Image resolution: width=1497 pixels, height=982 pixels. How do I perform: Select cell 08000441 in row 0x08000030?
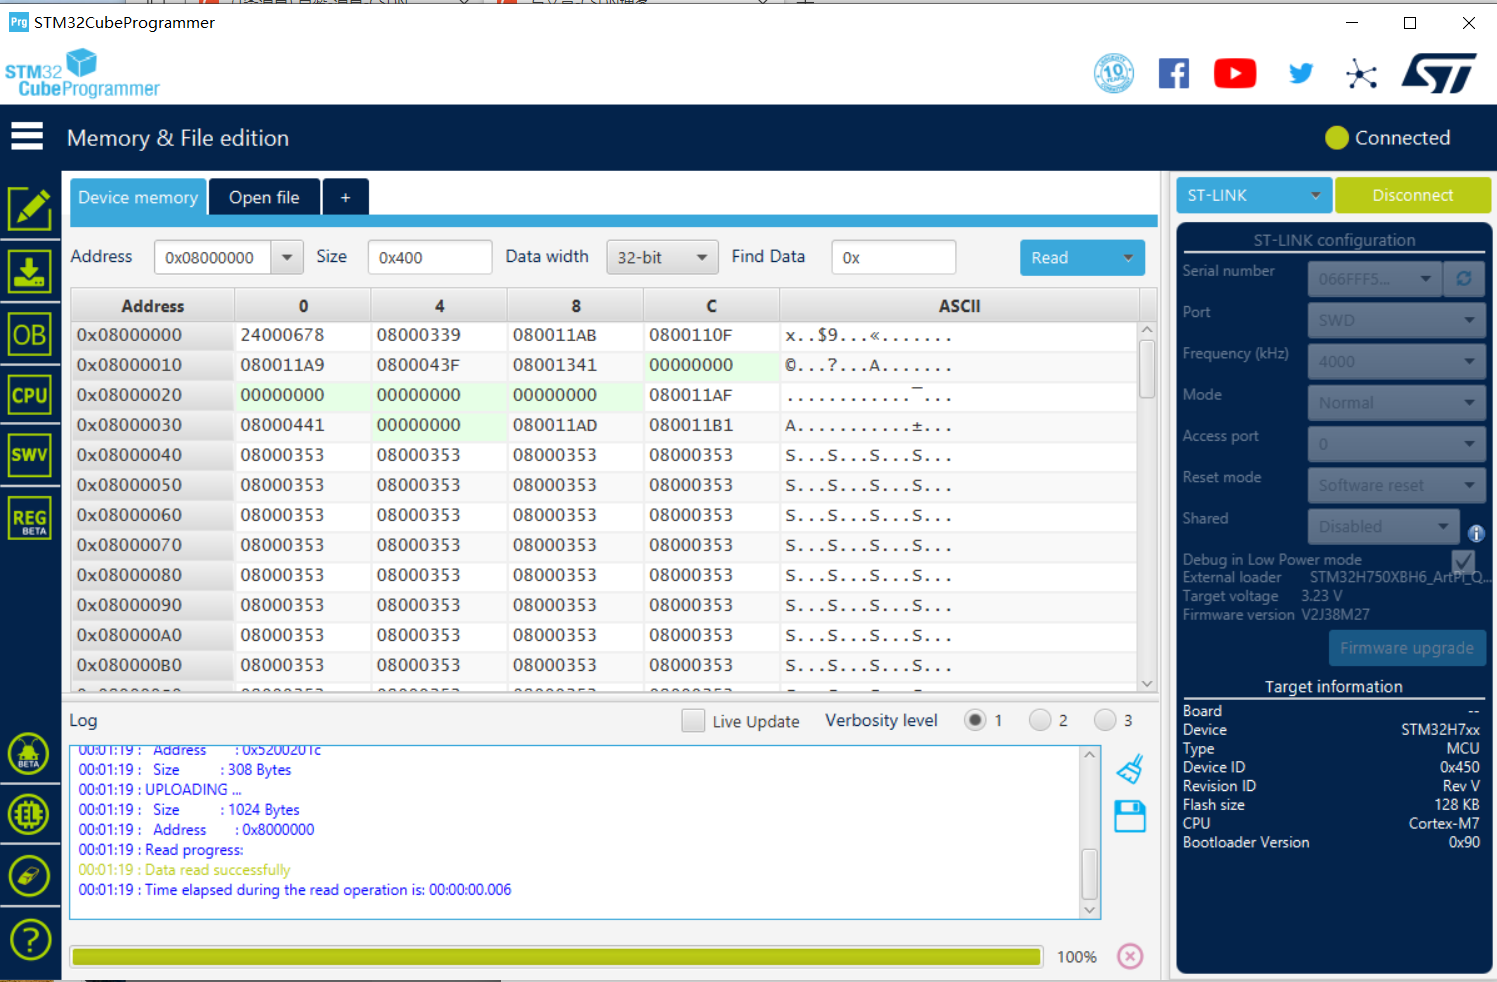302,425
